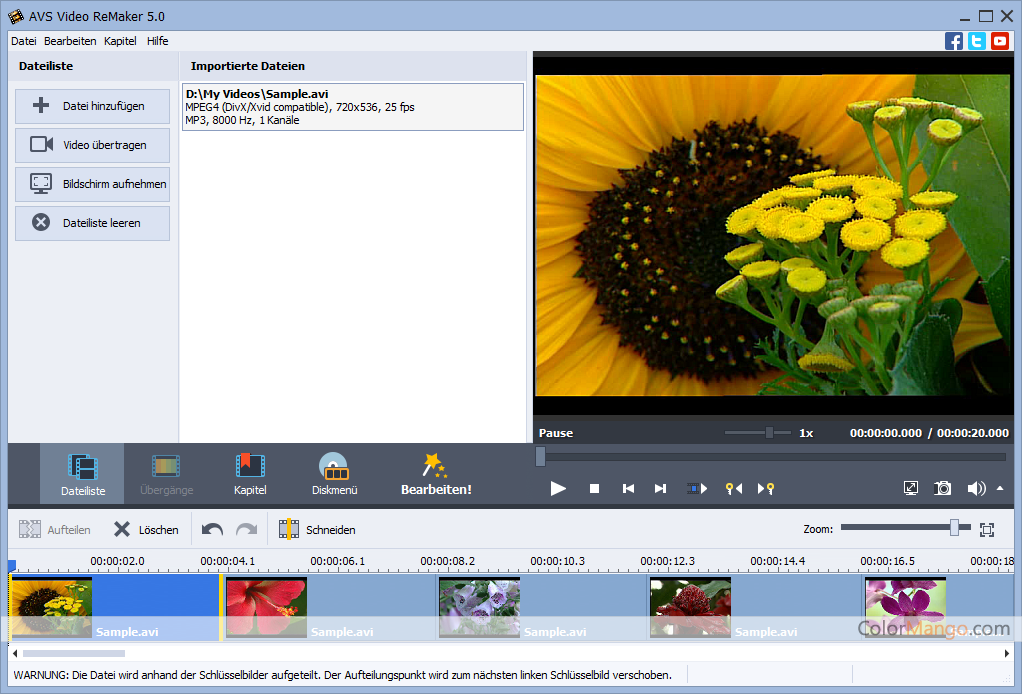Switch to the Dateiliste tab
The image size is (1022, 694).
coord(83,474)
